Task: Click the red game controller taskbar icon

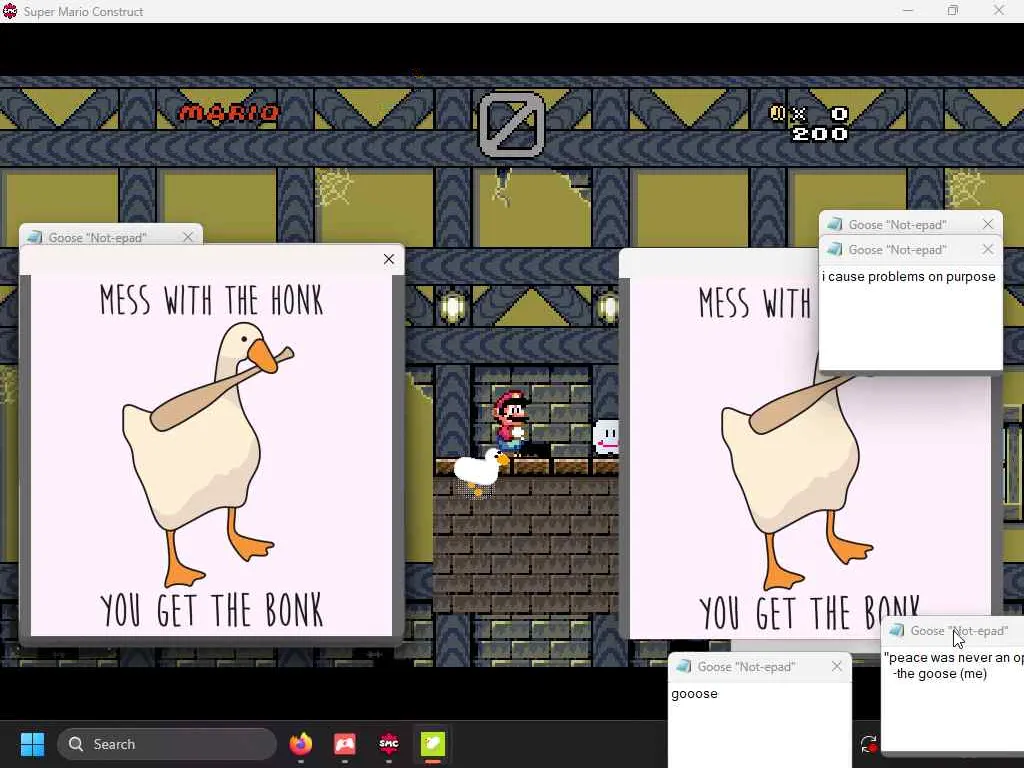Action: pyautogui.click(x=345, y=744)
